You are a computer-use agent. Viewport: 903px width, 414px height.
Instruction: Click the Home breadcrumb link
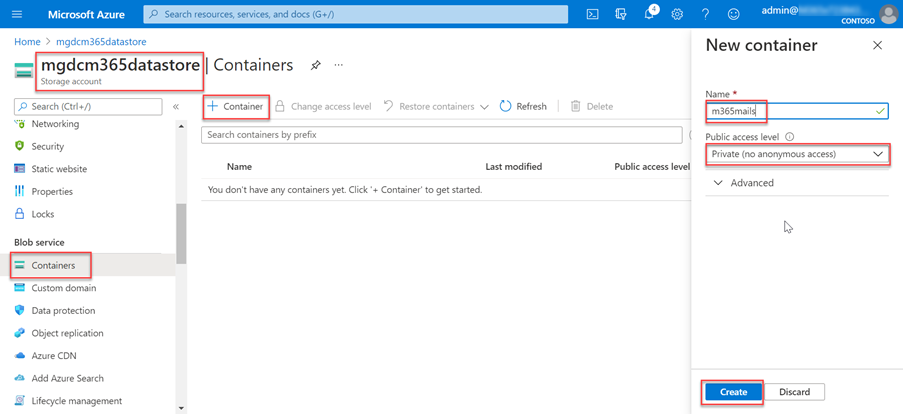click(x=27, y=42)
